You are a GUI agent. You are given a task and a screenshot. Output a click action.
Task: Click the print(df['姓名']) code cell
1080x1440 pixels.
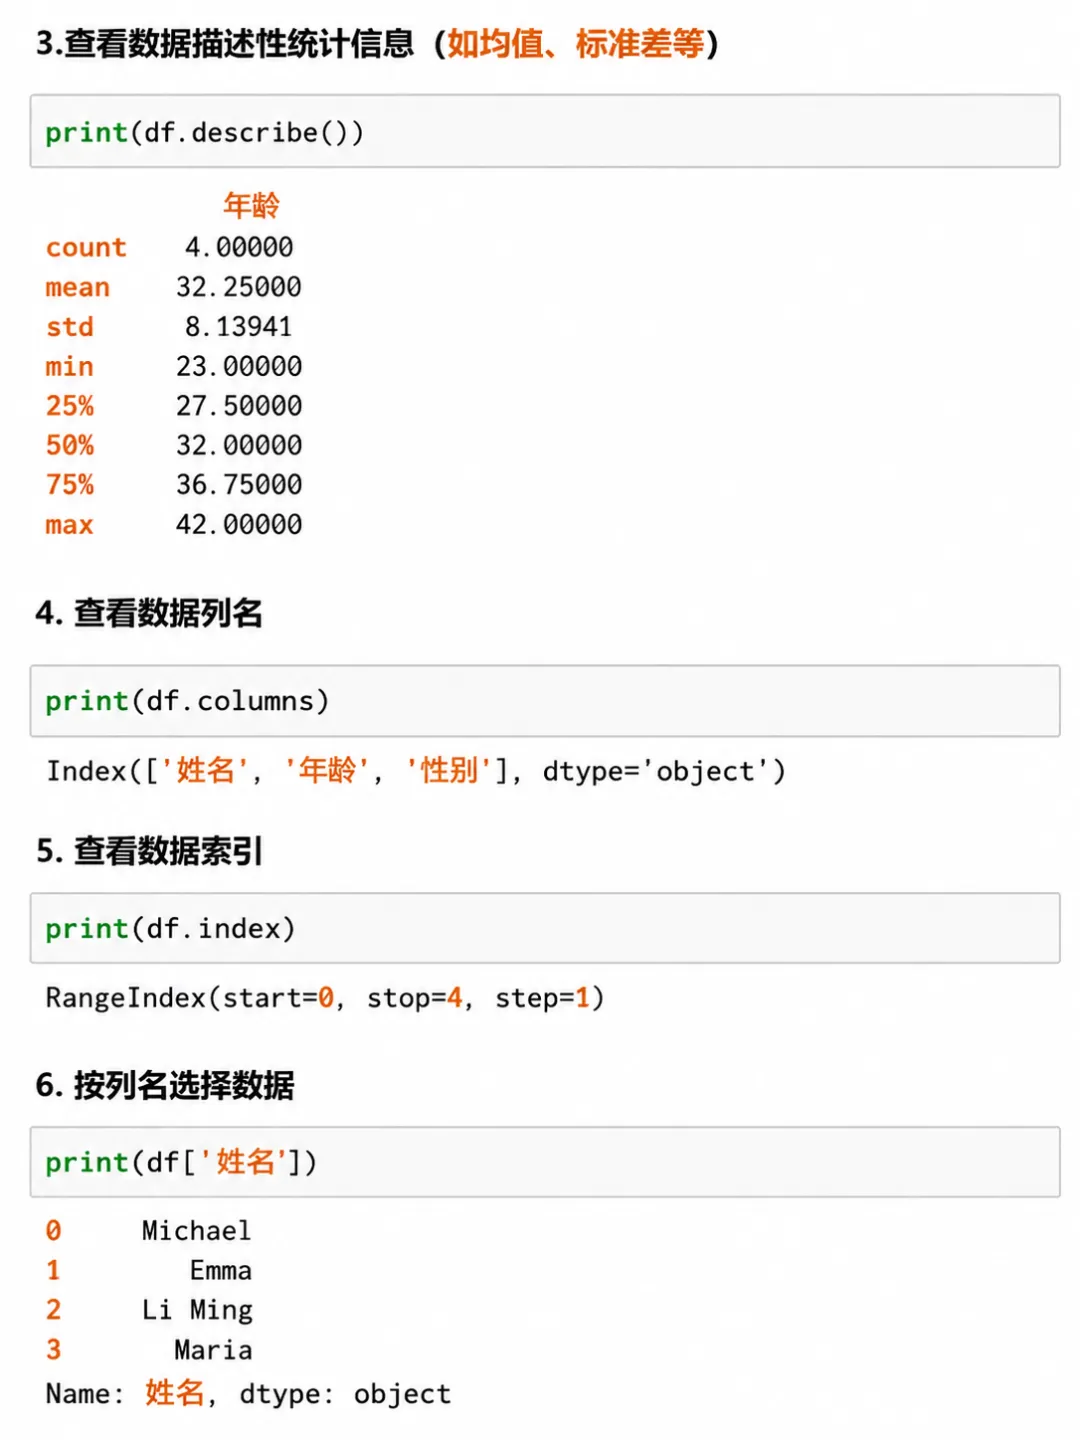[545, 1161]
